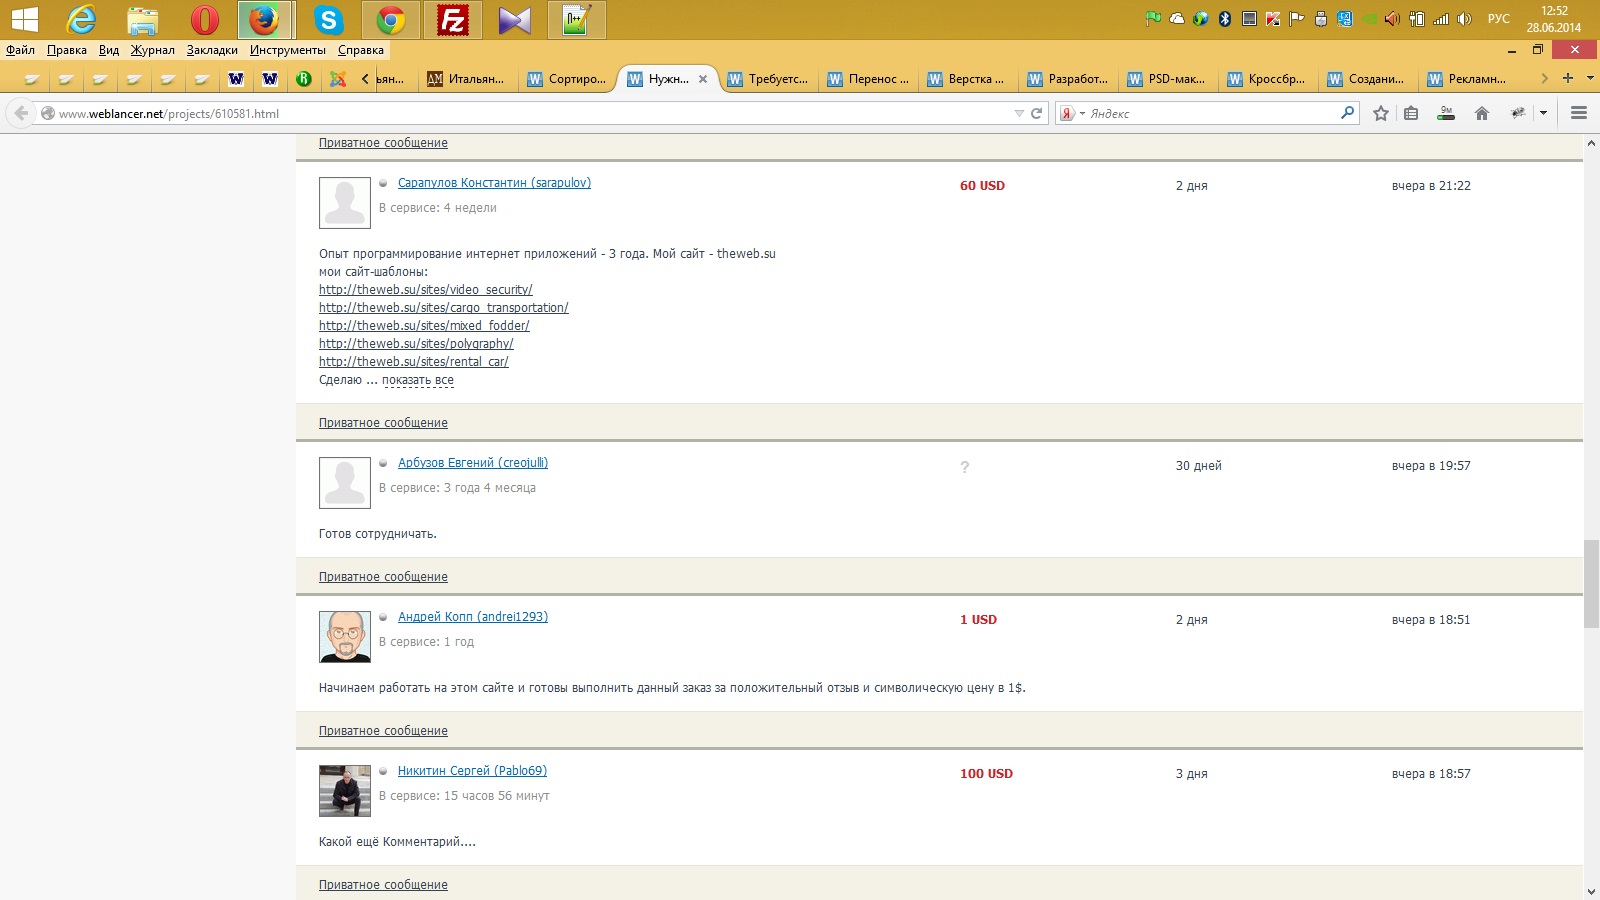The width and height of the screenshot is (1600, 900).
Task: Show the list of all tabs
Action: [x=1590, y=78]
